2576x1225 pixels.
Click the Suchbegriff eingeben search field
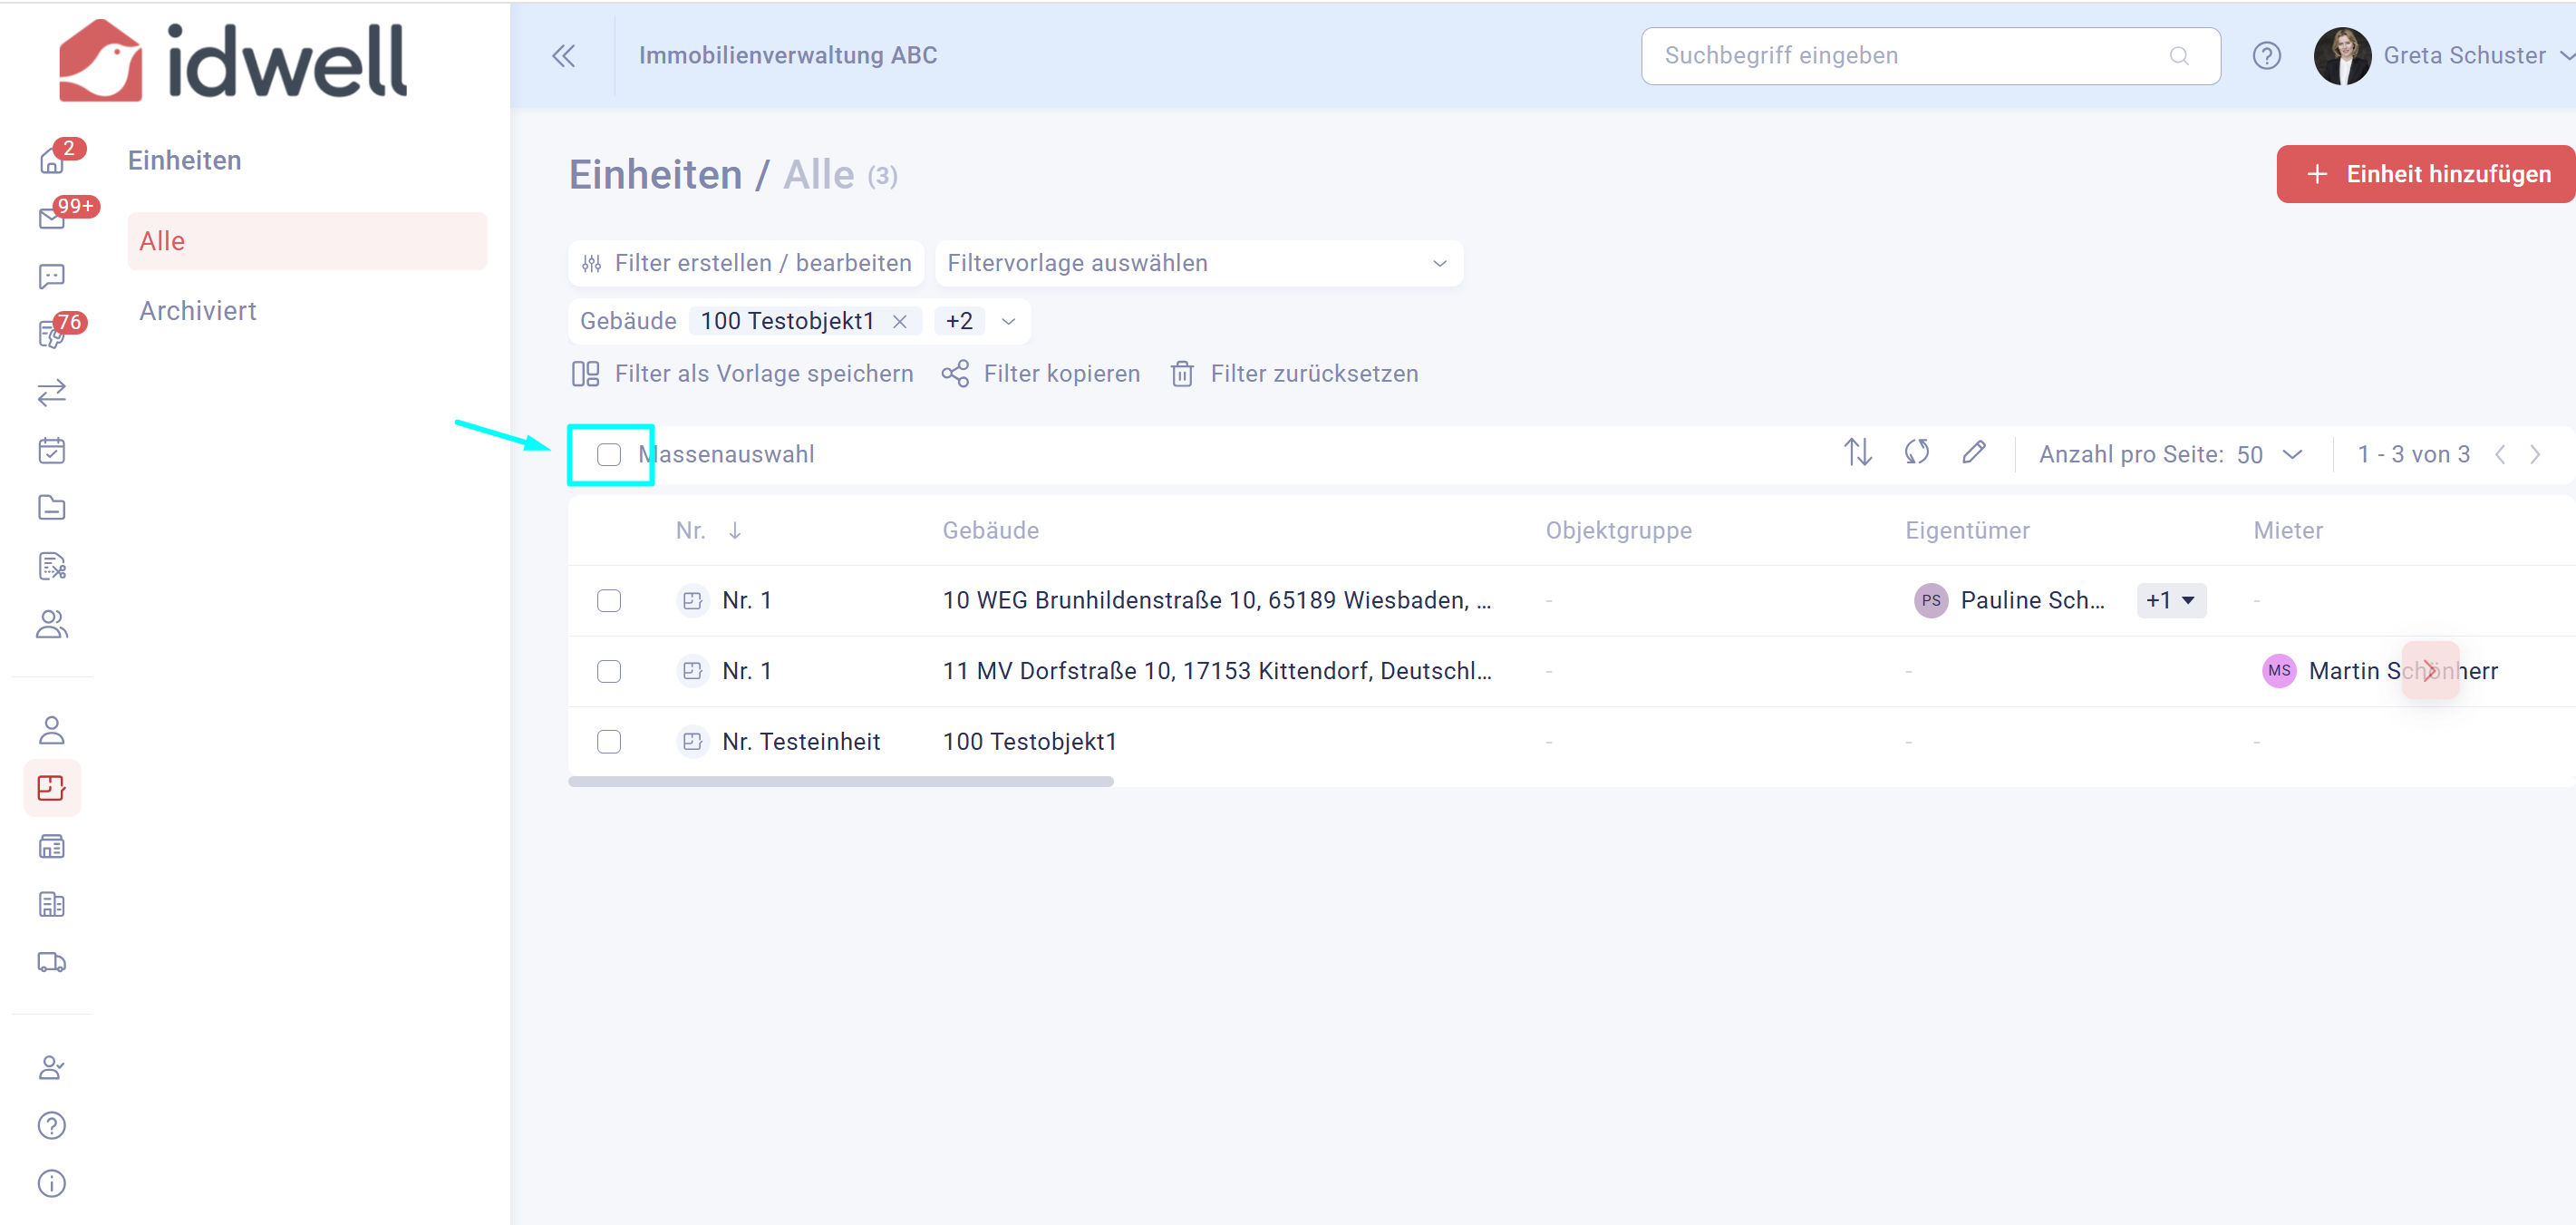click(x=1931, y=56)
